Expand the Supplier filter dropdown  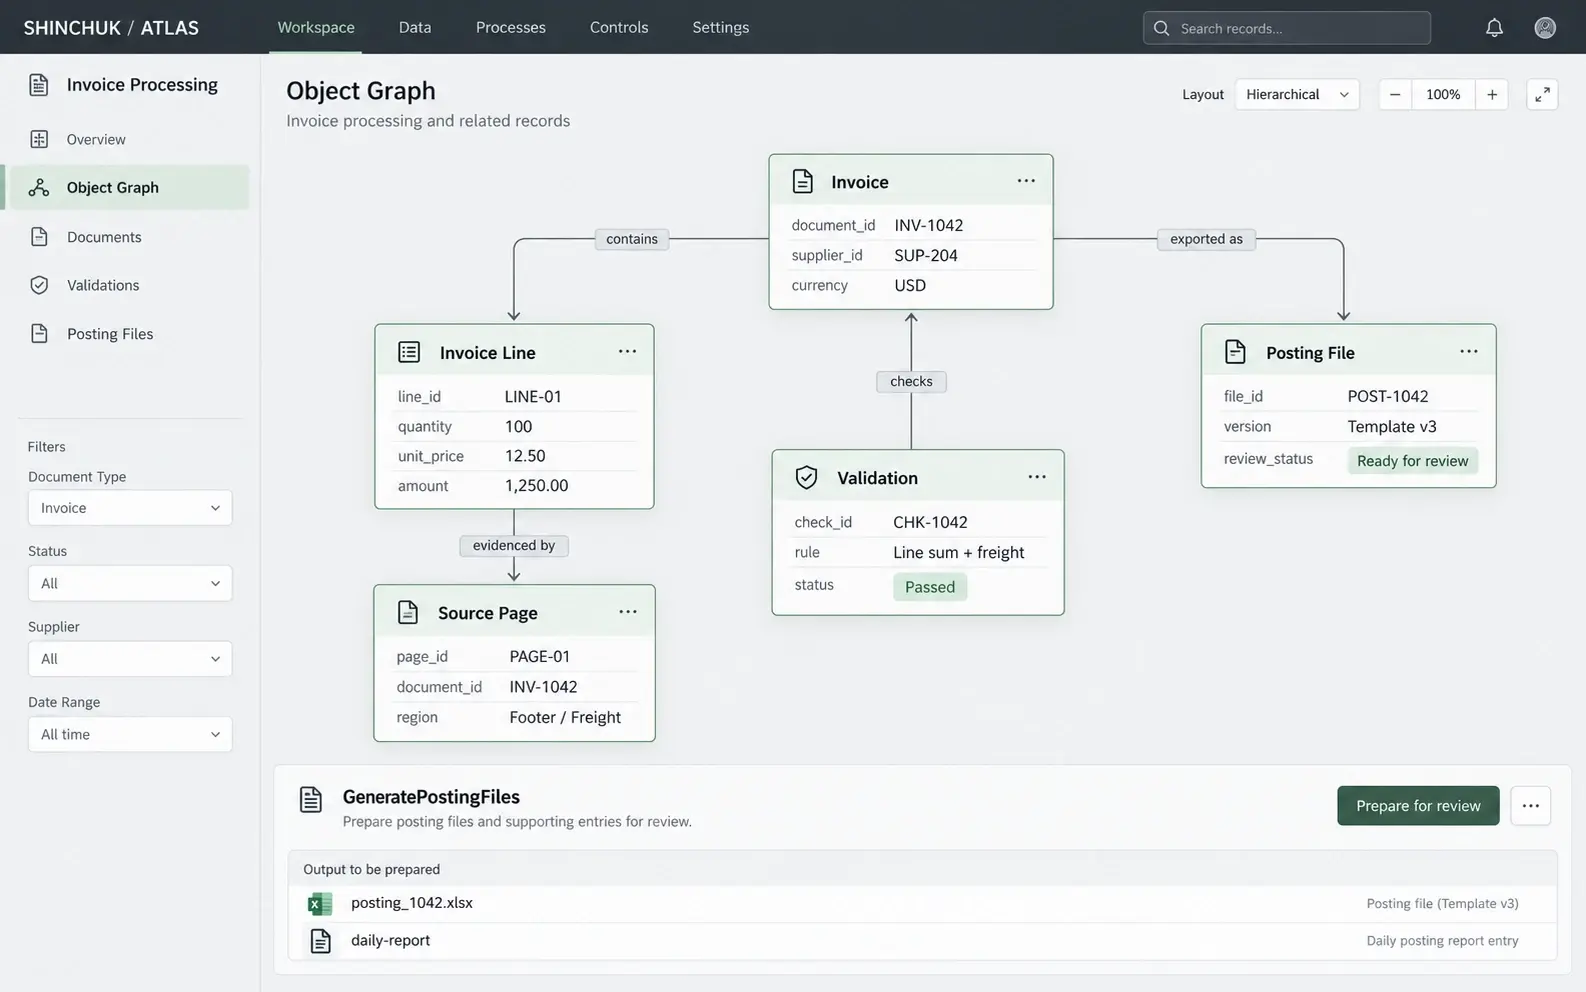point(130,659)
